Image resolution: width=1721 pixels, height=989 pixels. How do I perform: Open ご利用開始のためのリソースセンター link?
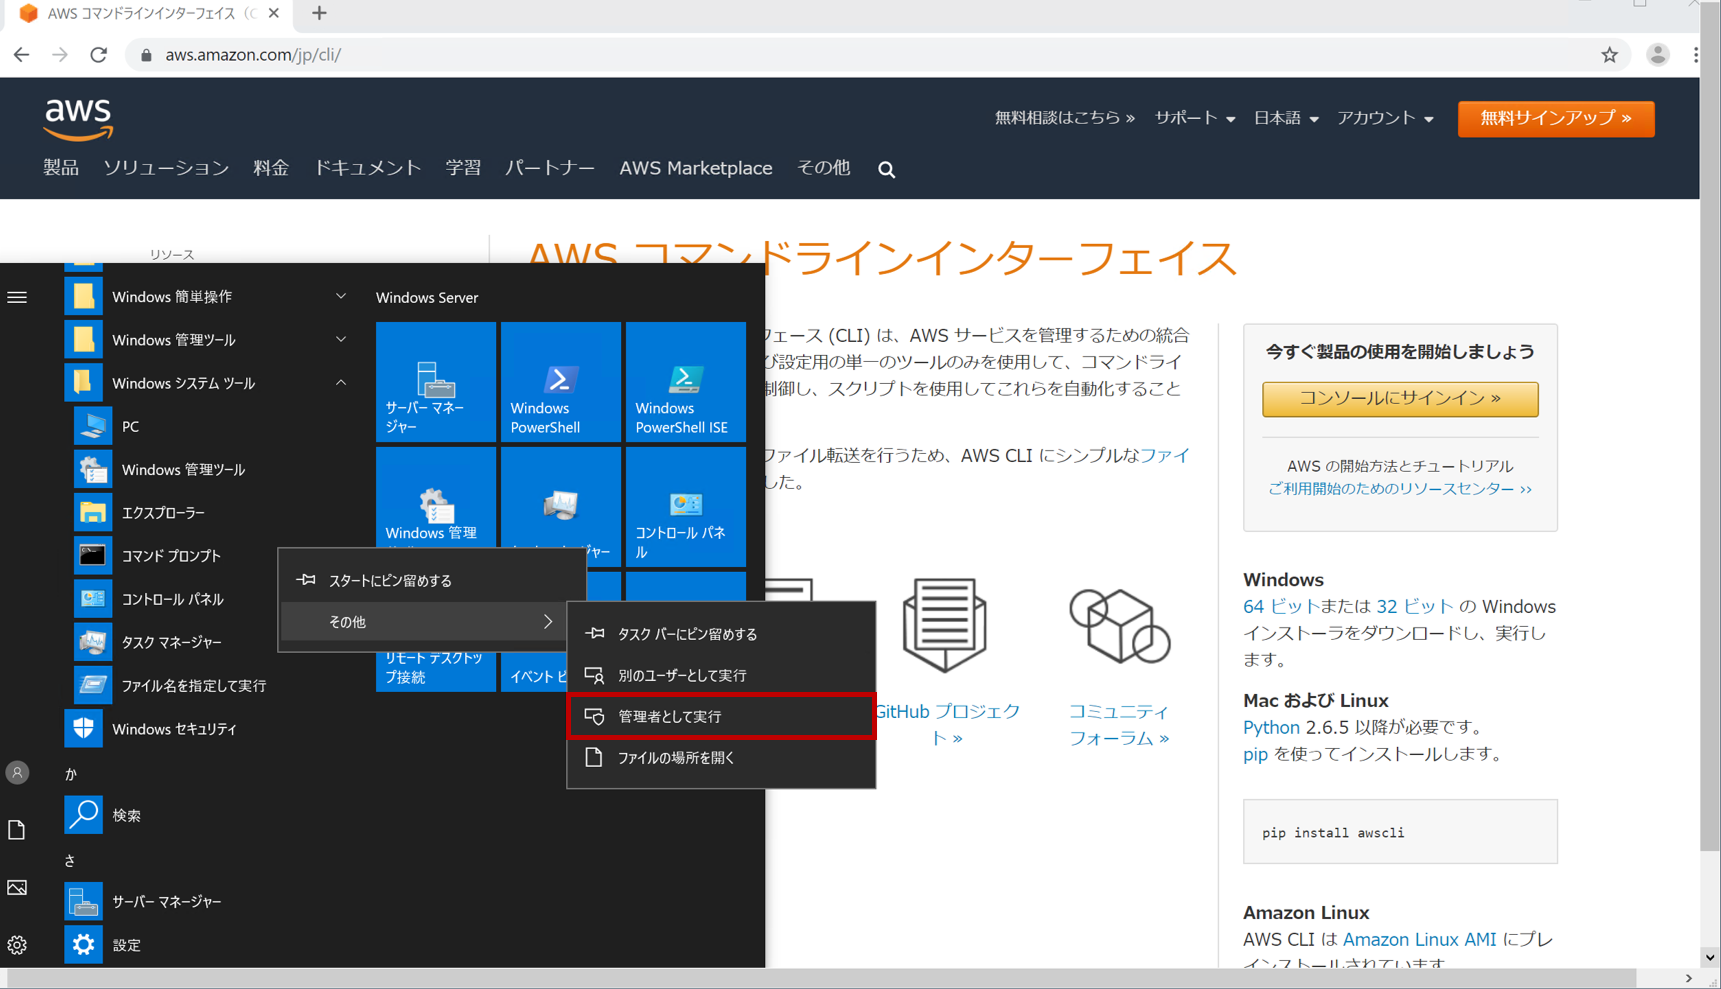[1400, 489]
